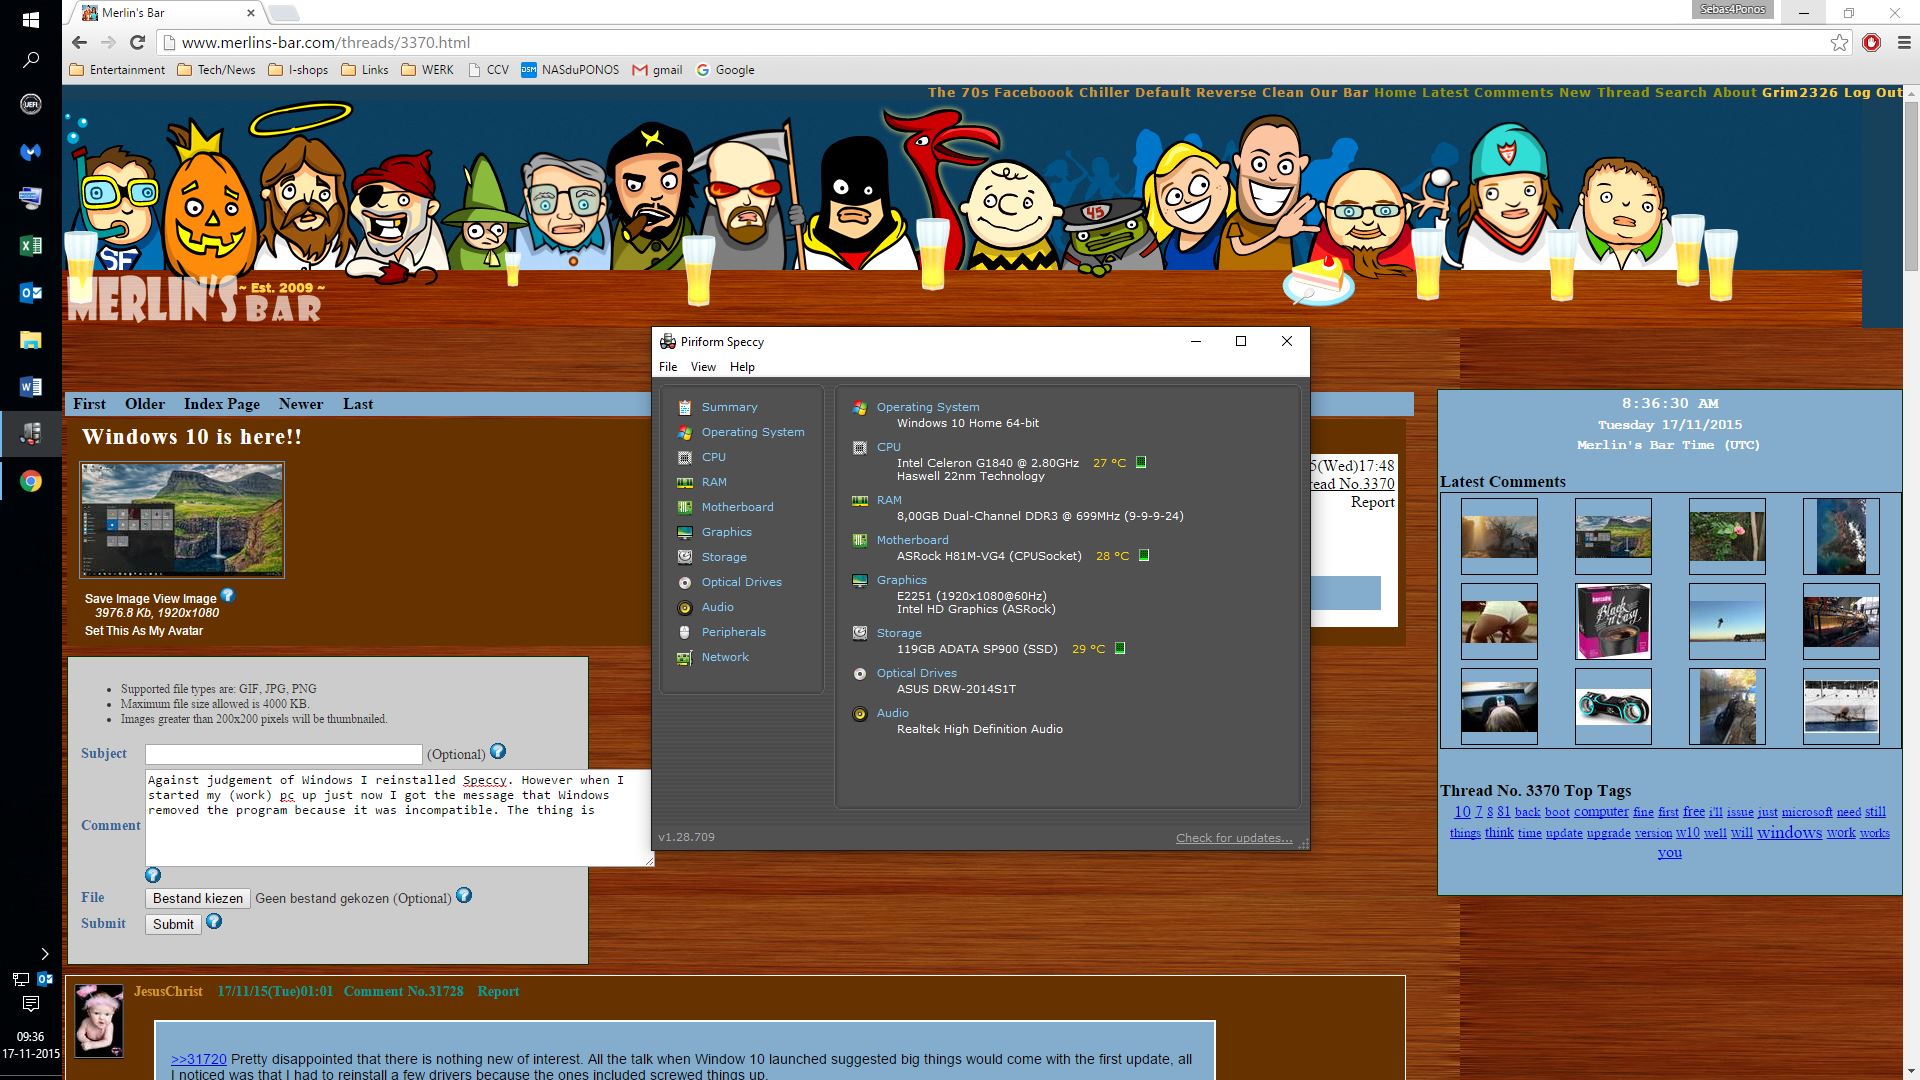Click Graphics heading icon in summary pane
The width and height of the screenshot is (1920, 1080).
tap(859, 580)
